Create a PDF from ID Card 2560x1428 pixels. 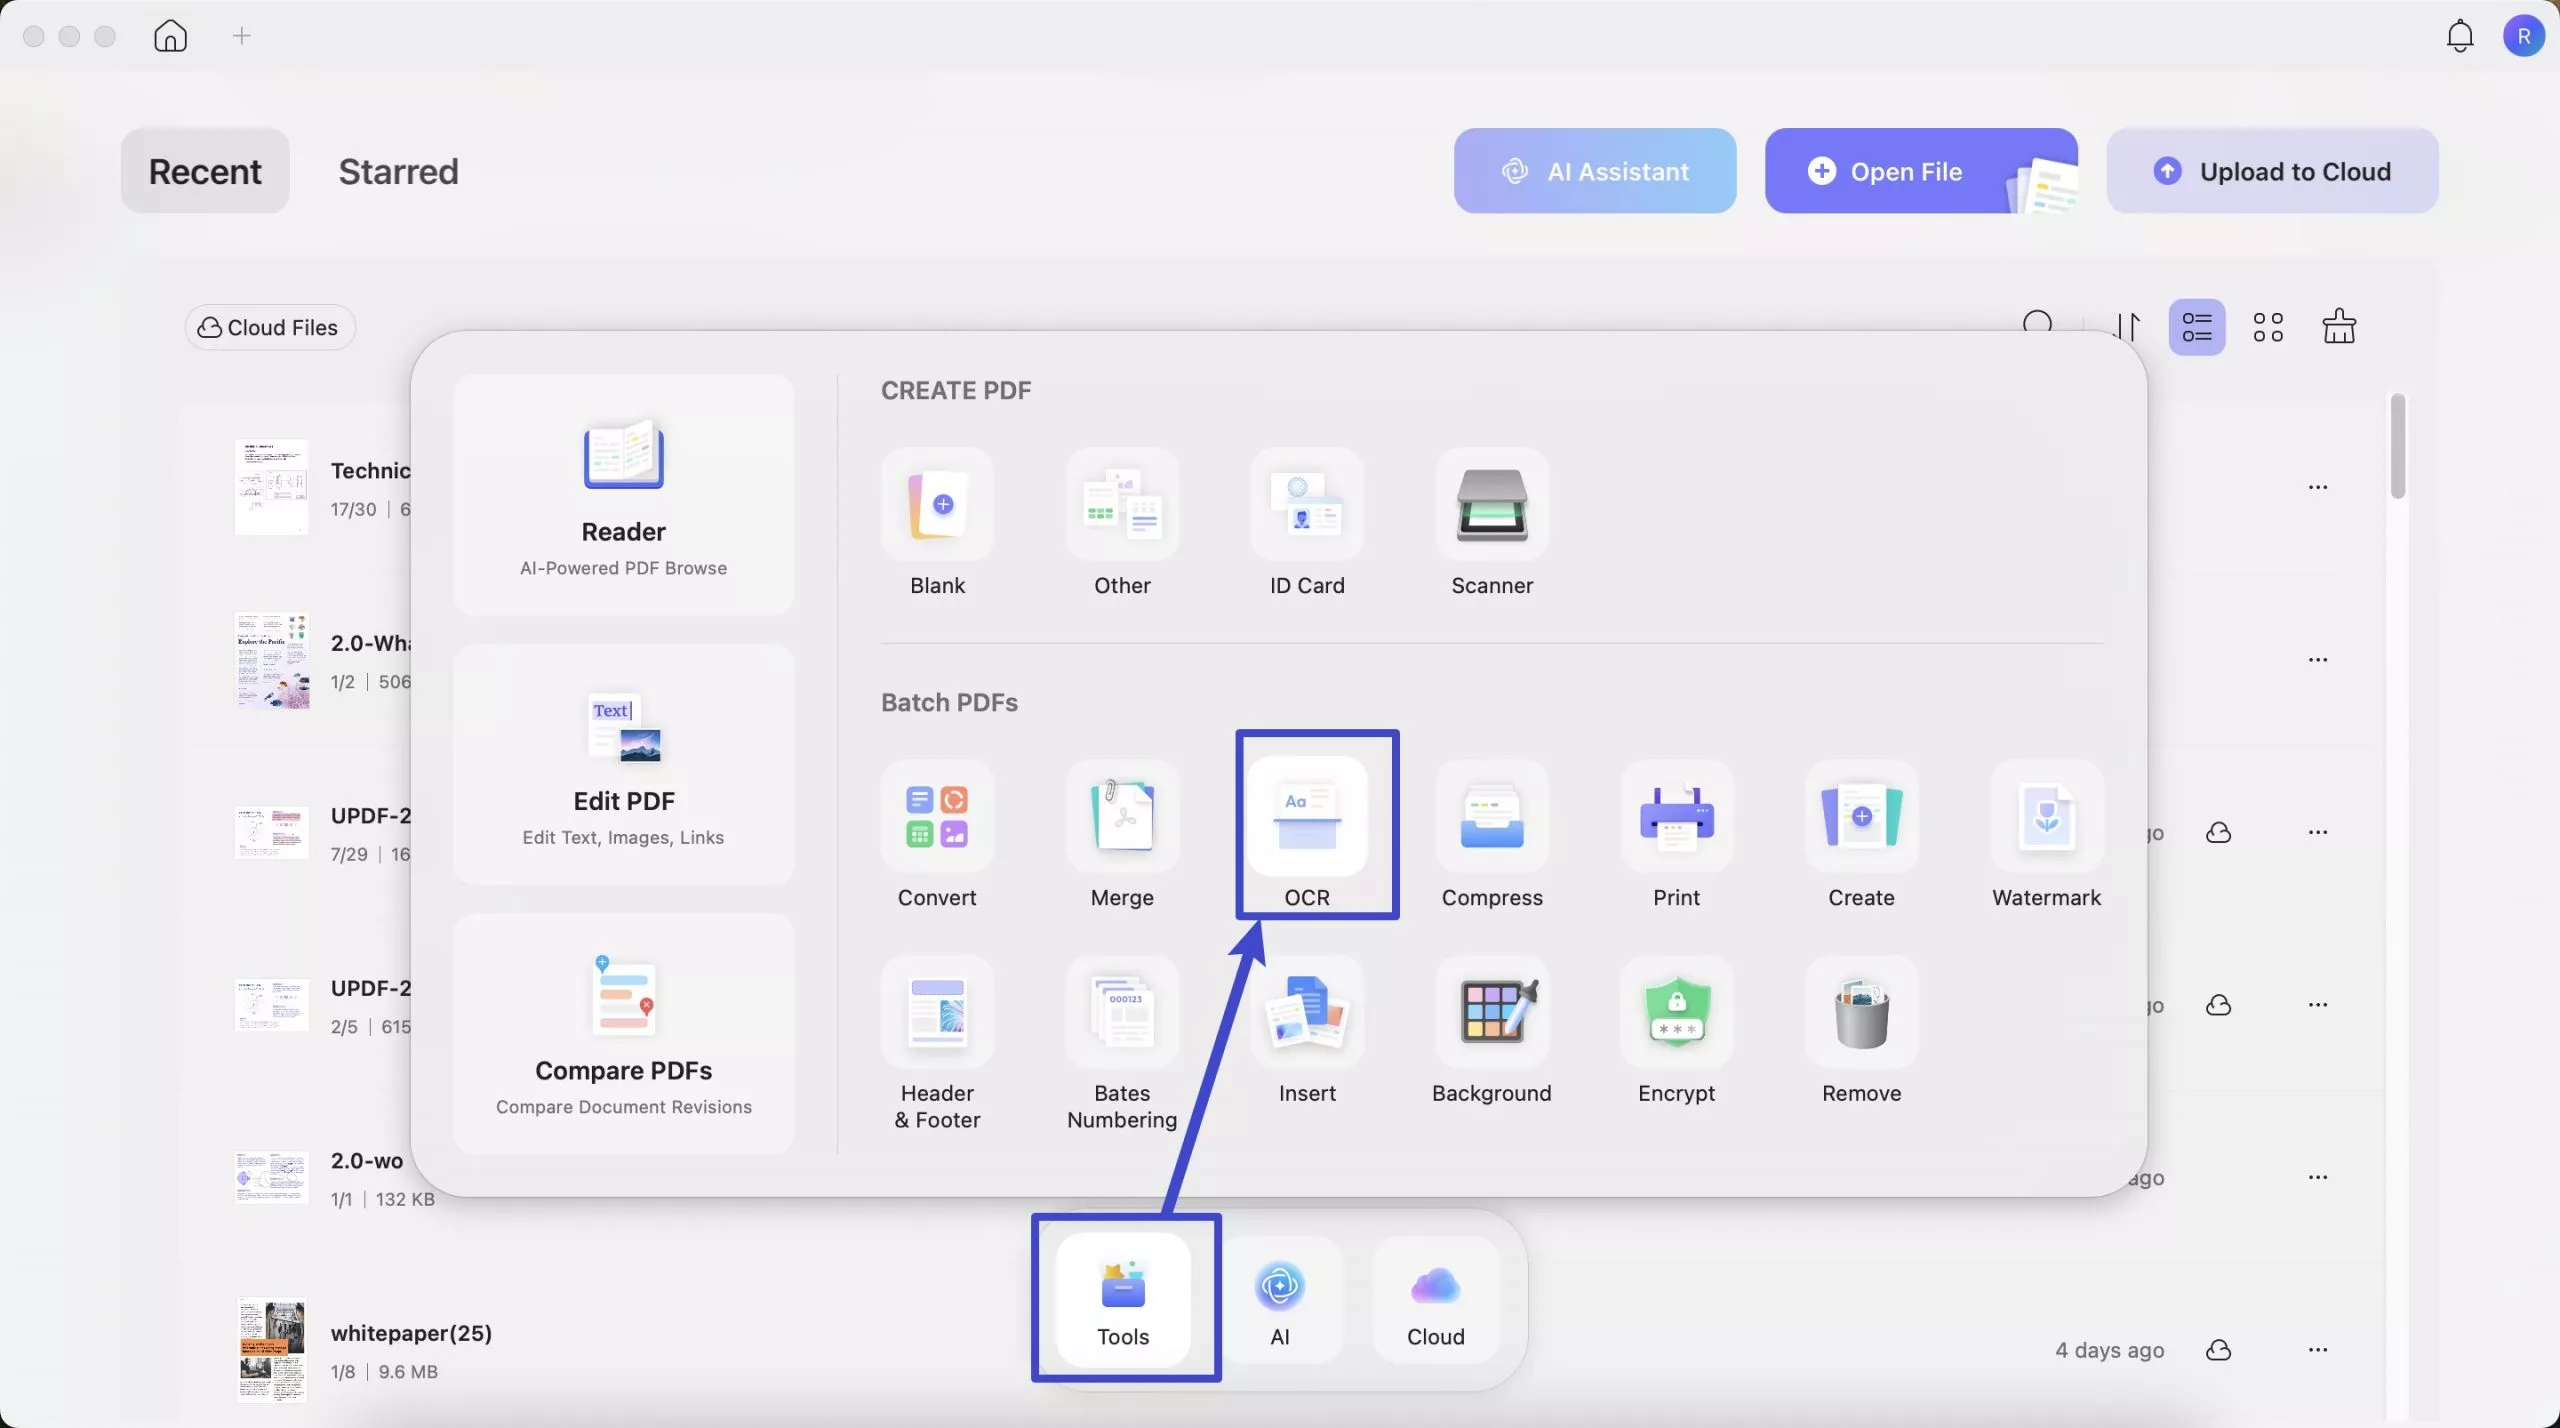(1306, 506)
